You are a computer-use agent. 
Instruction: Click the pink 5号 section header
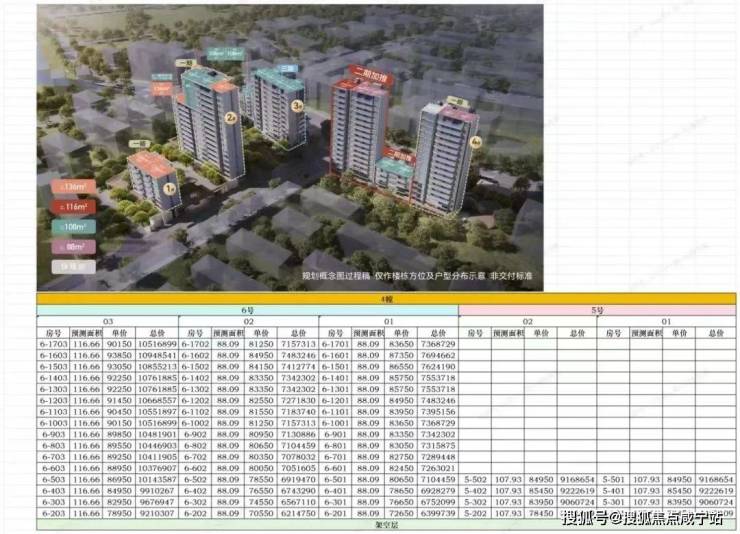click(x=598, y=310)
